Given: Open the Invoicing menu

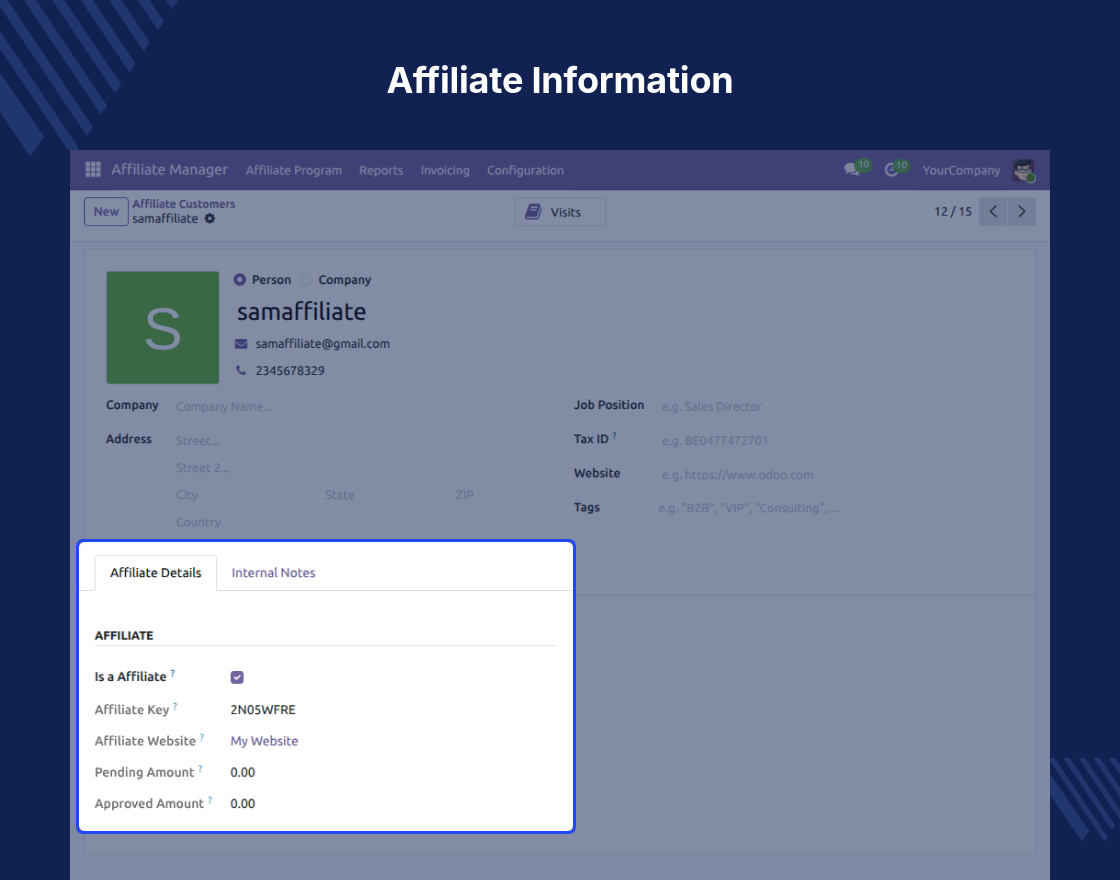Looking at the screenshot, I should [445, 170].
